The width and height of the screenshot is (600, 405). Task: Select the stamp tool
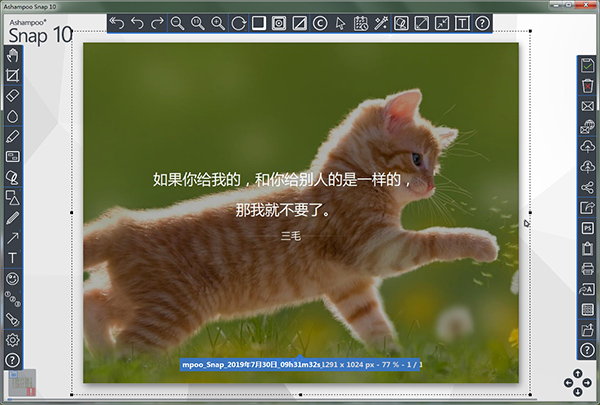coord(13,177)
